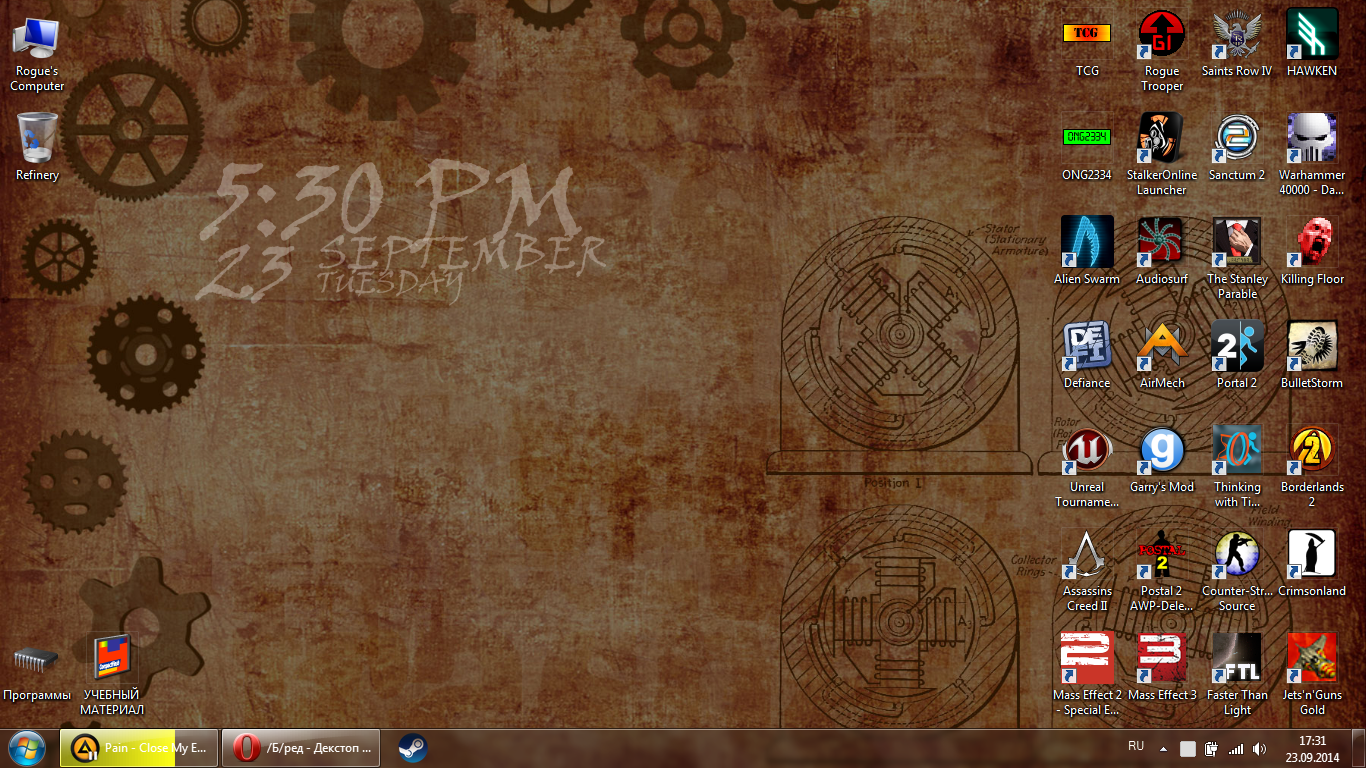The image size is (1366, 768).
Task: Select the Jets'n'Guns Gold shortcut
Action: point(1312,675)
